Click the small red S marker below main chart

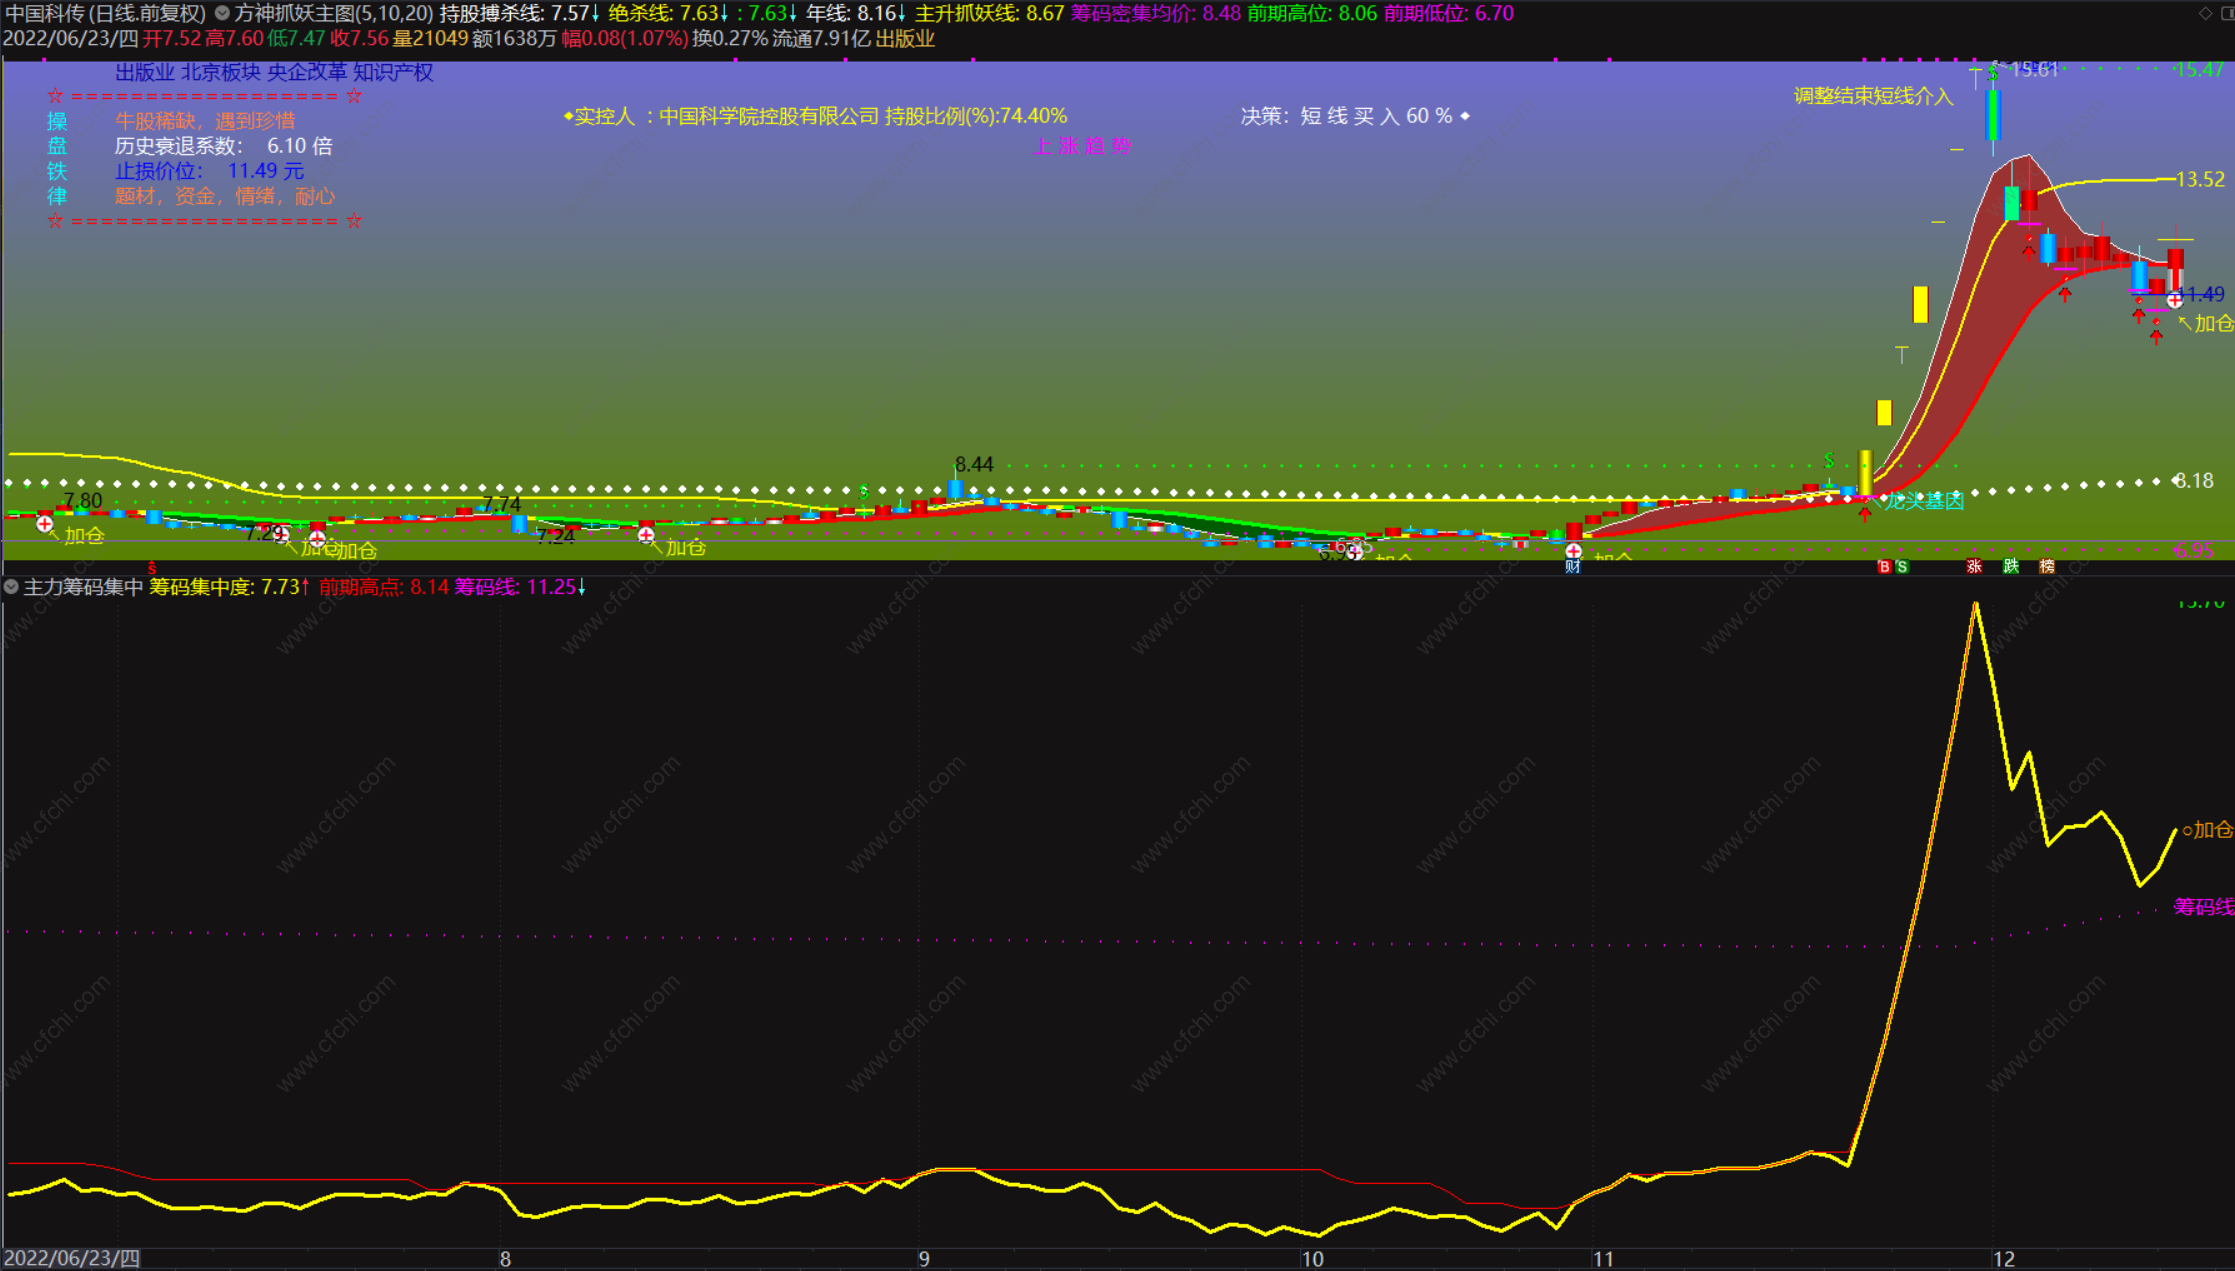pyautogui.click(x=152, y=568)
